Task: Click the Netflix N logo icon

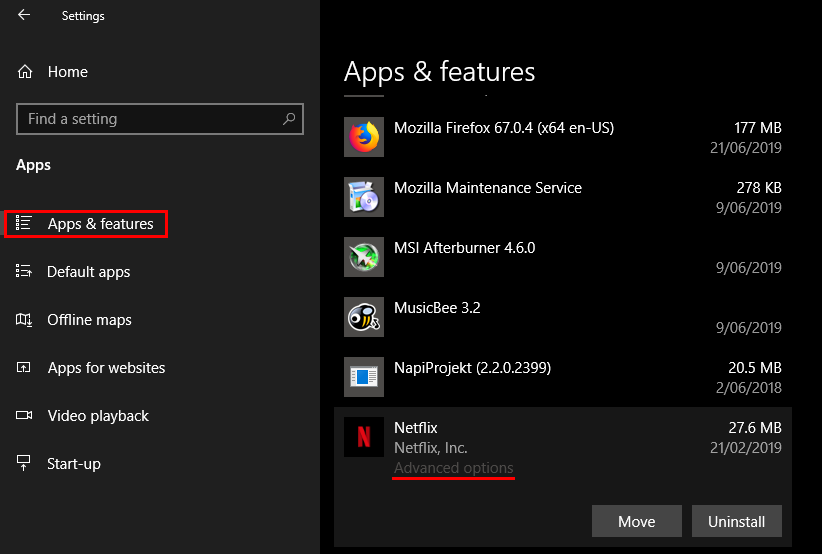Action: click(364, 437)
